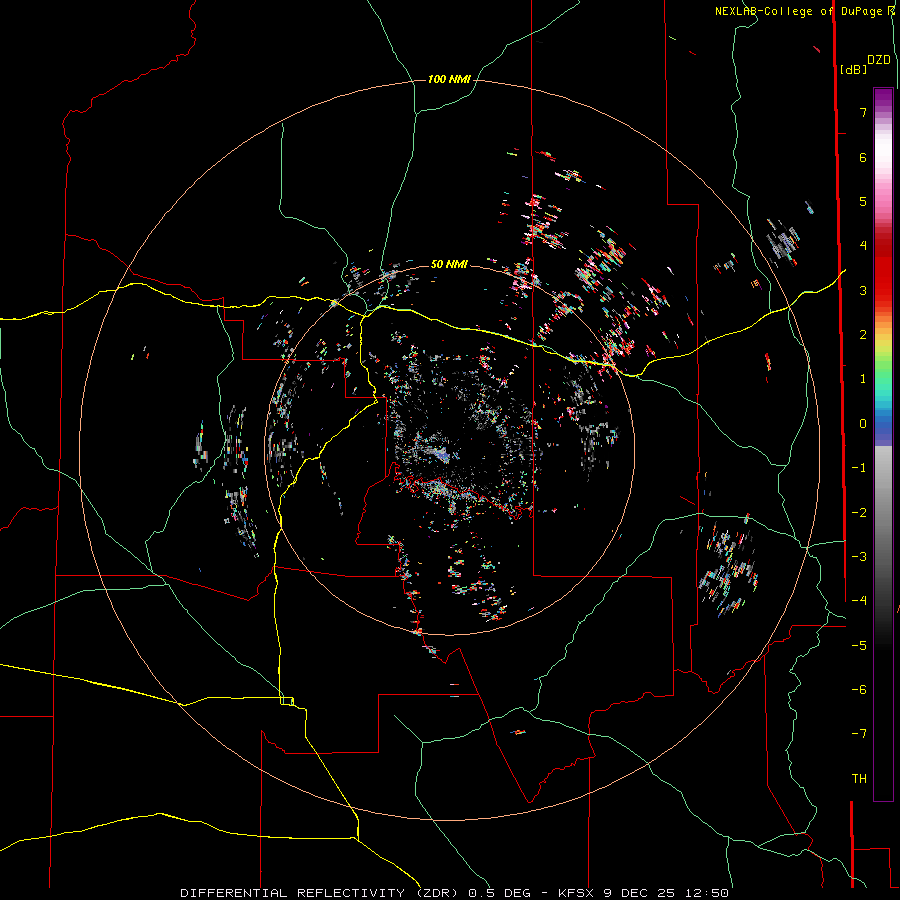Click the DZD legend title
Viewport: 900px width, 900px height.
point(879,60)
